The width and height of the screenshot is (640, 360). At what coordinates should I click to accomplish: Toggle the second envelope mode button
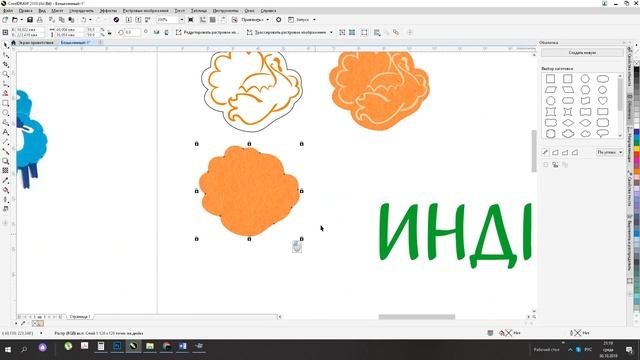[x=556, y=152]
